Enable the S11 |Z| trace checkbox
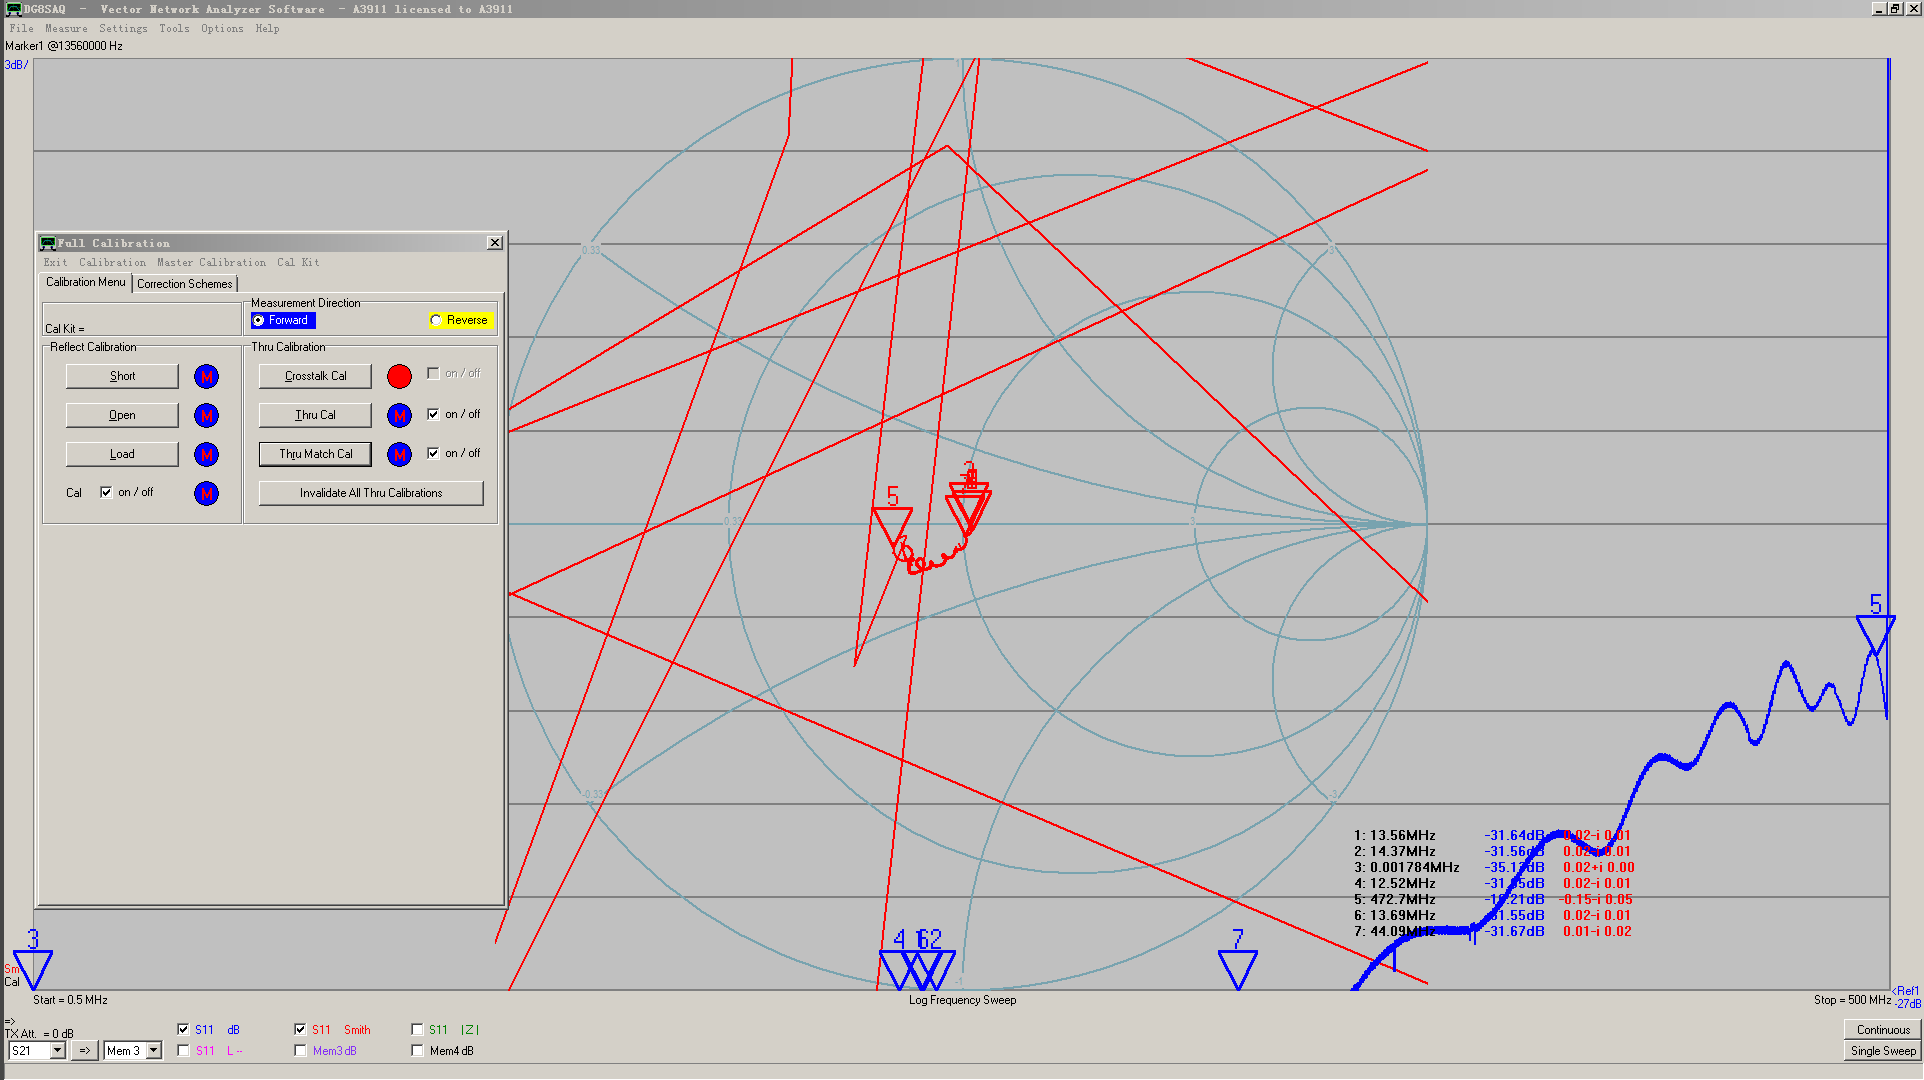Image resolution: width=1924 pixels, height=1080 pixels. click(417, 1029)
